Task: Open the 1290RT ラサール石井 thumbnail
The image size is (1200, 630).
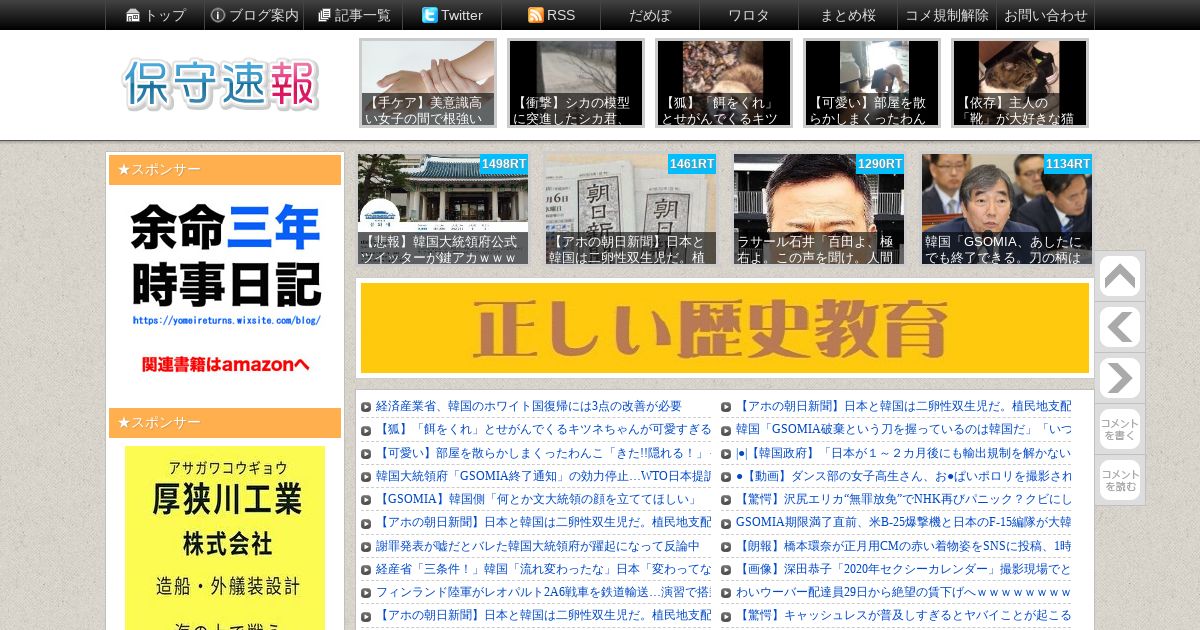Action: [x=819, y=209]
